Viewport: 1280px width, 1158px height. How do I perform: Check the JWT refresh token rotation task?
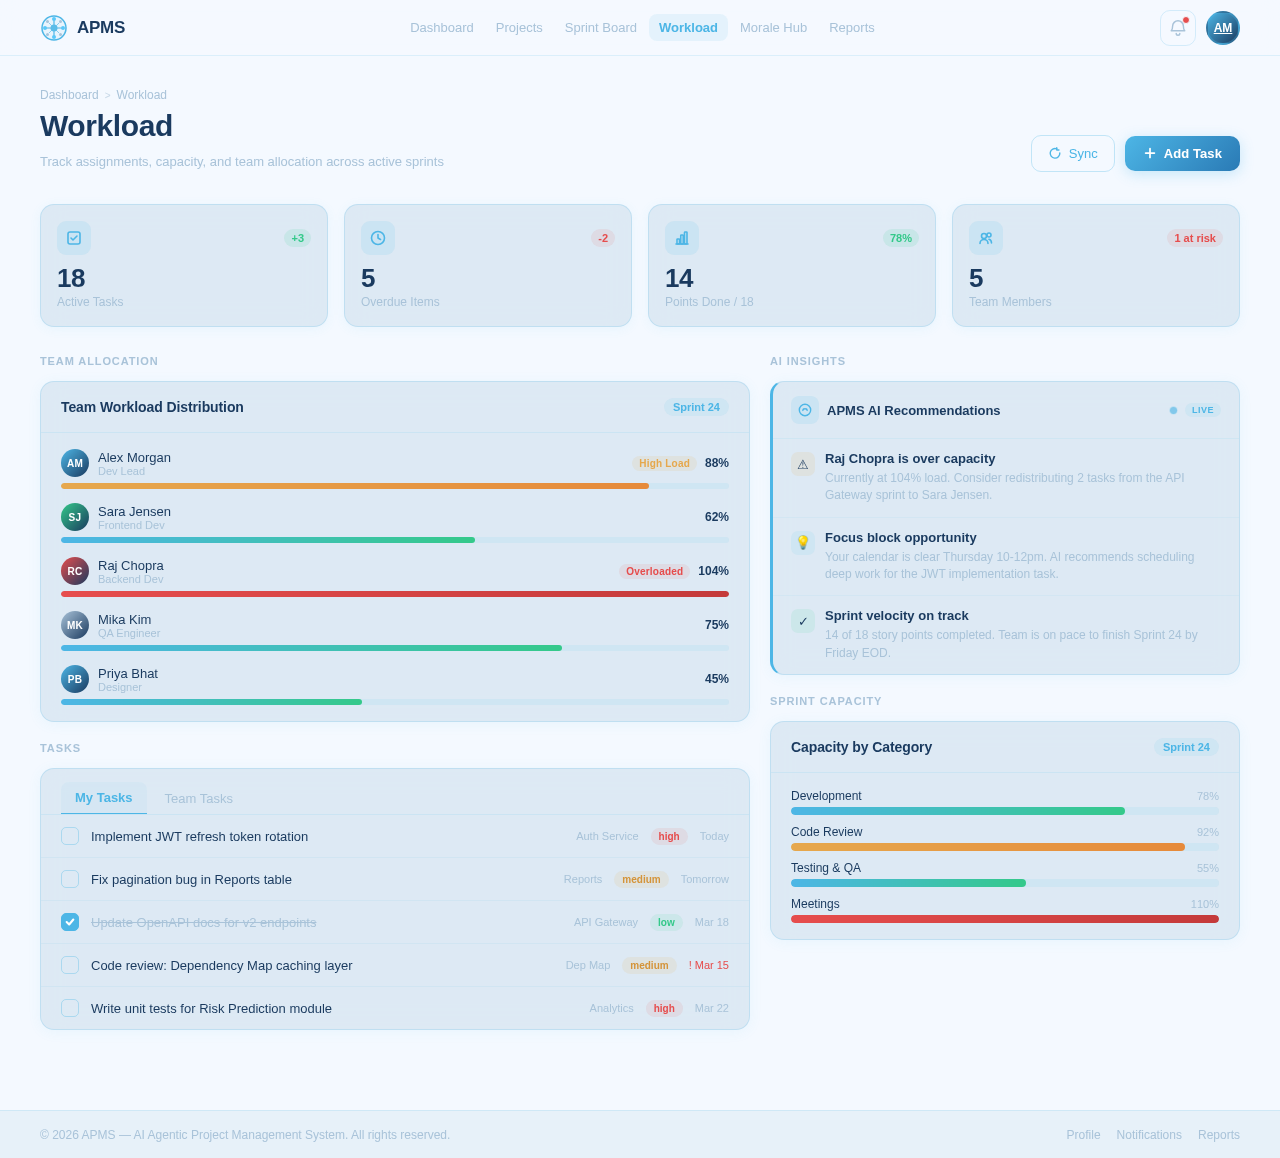point(68,836)
